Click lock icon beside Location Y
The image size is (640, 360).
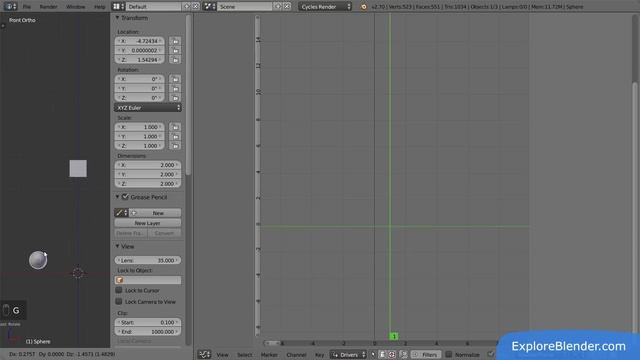175,51
